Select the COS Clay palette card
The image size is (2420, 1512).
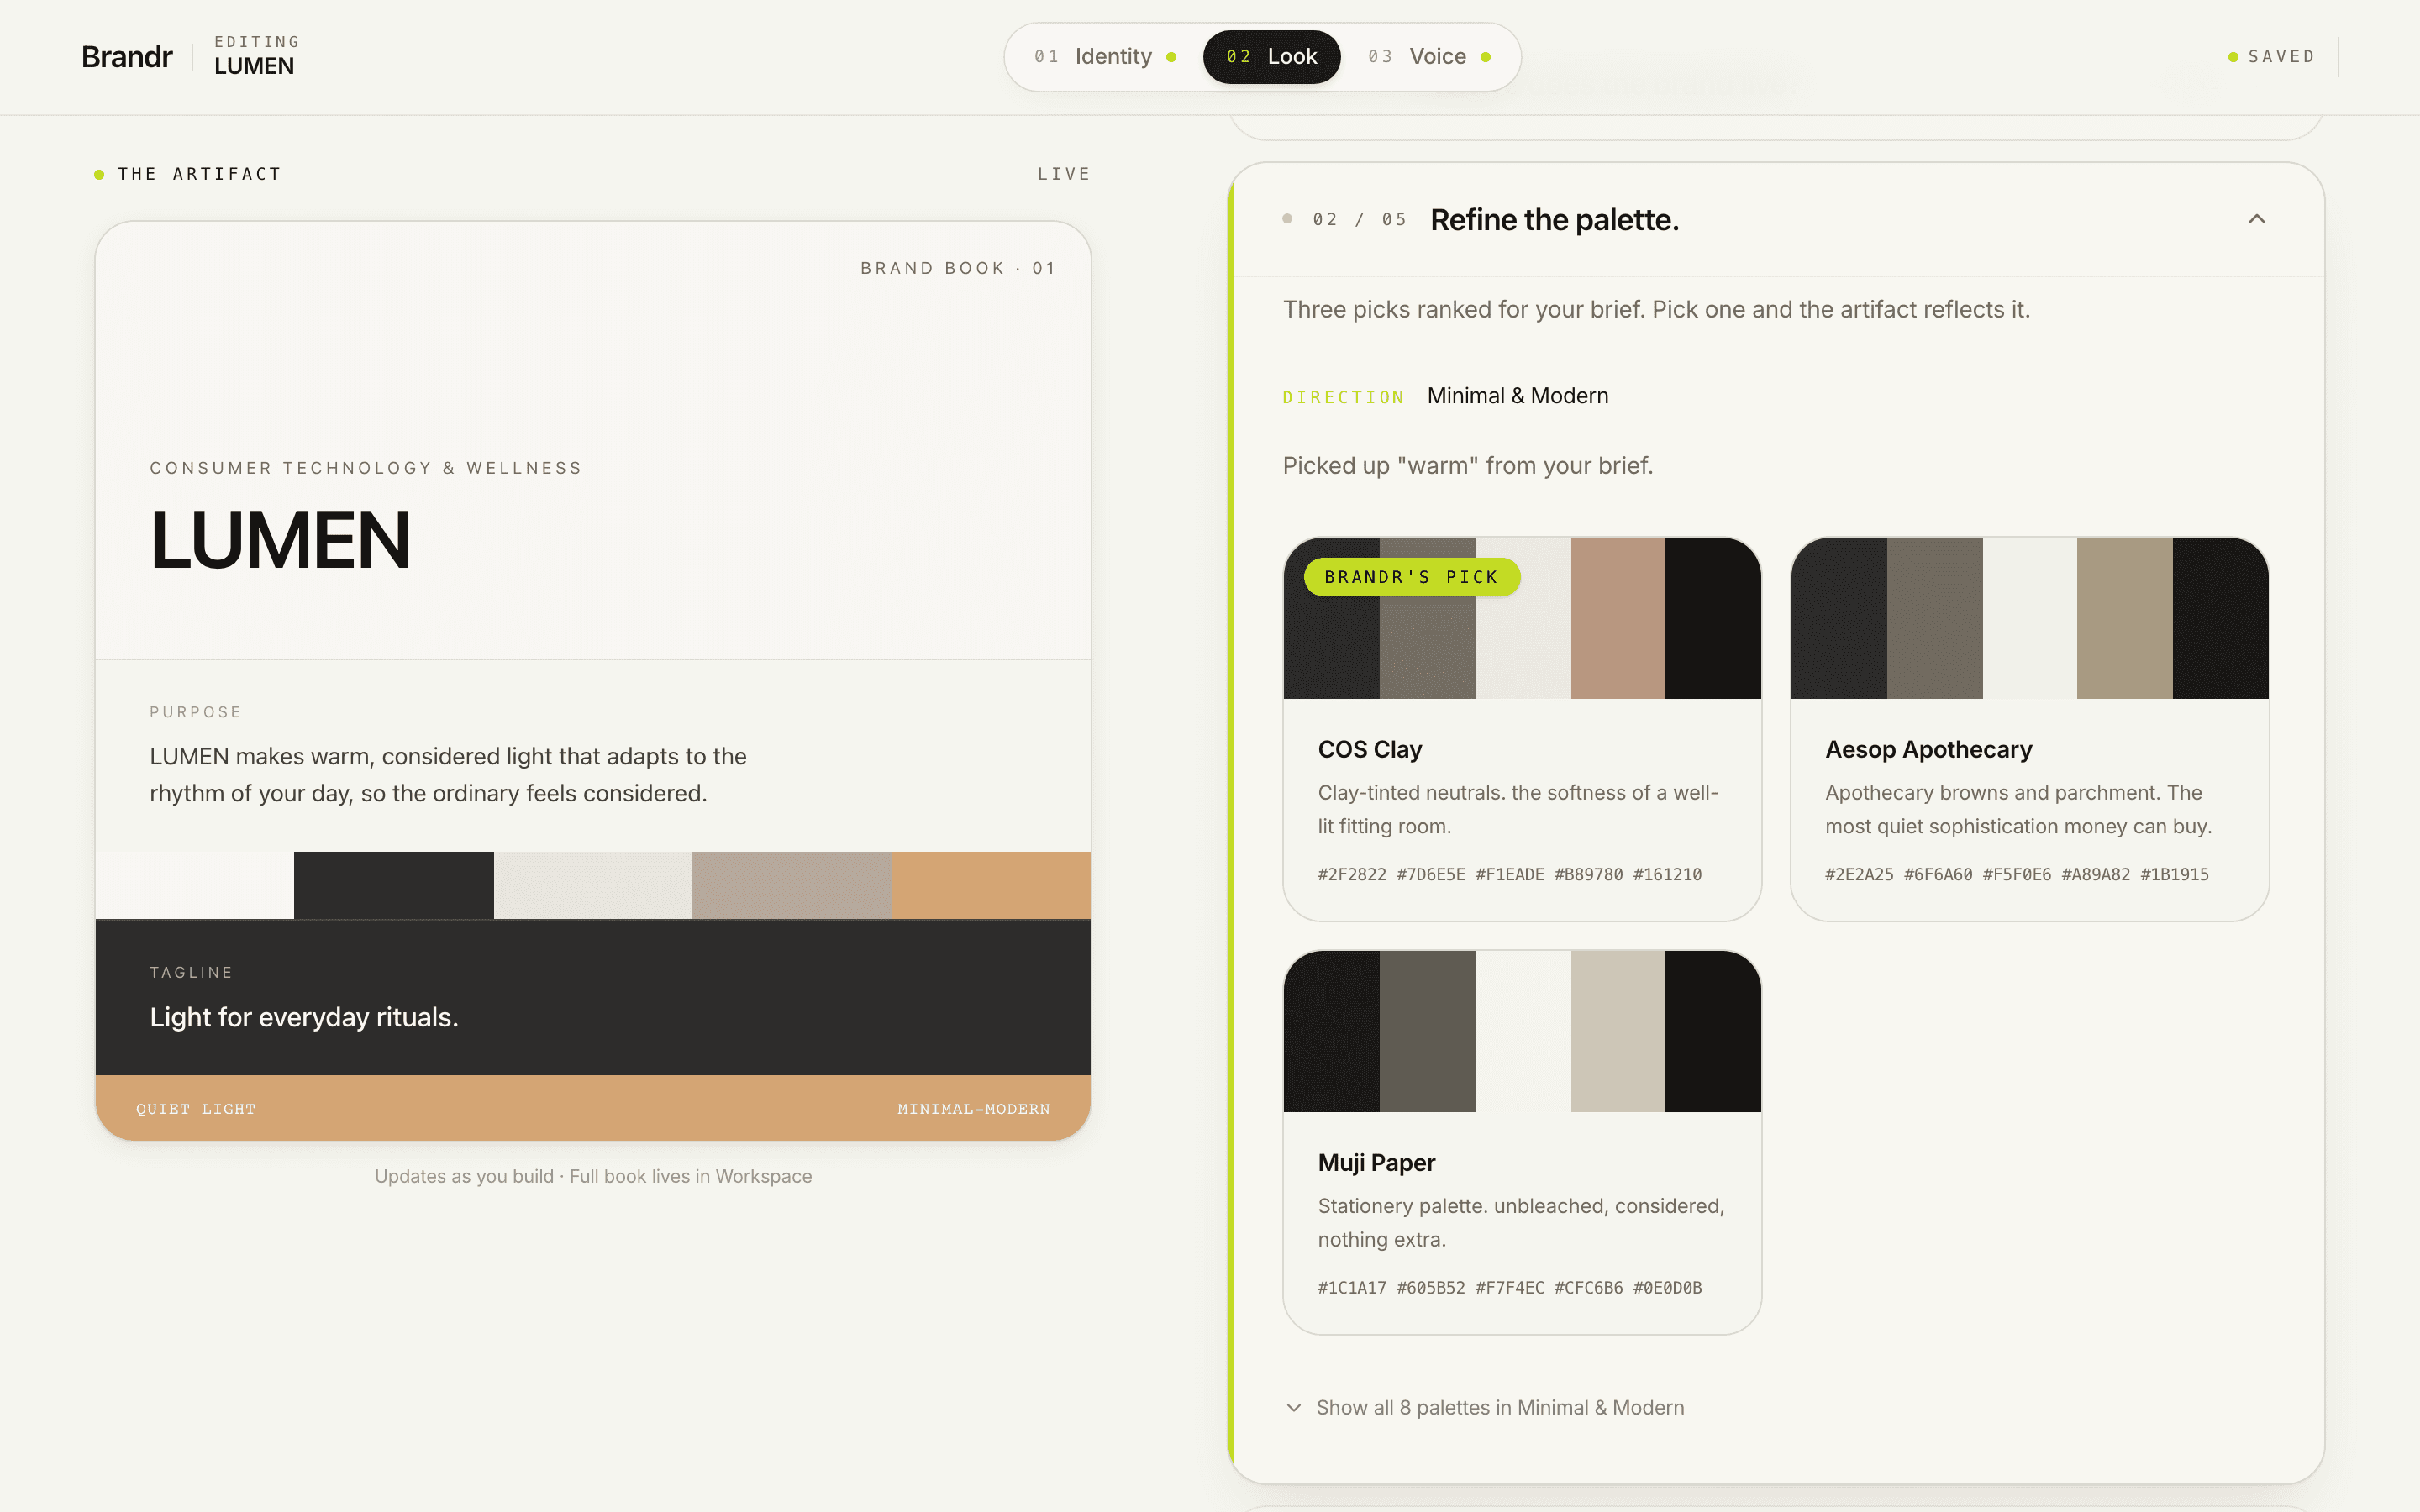click(1522, 729)
